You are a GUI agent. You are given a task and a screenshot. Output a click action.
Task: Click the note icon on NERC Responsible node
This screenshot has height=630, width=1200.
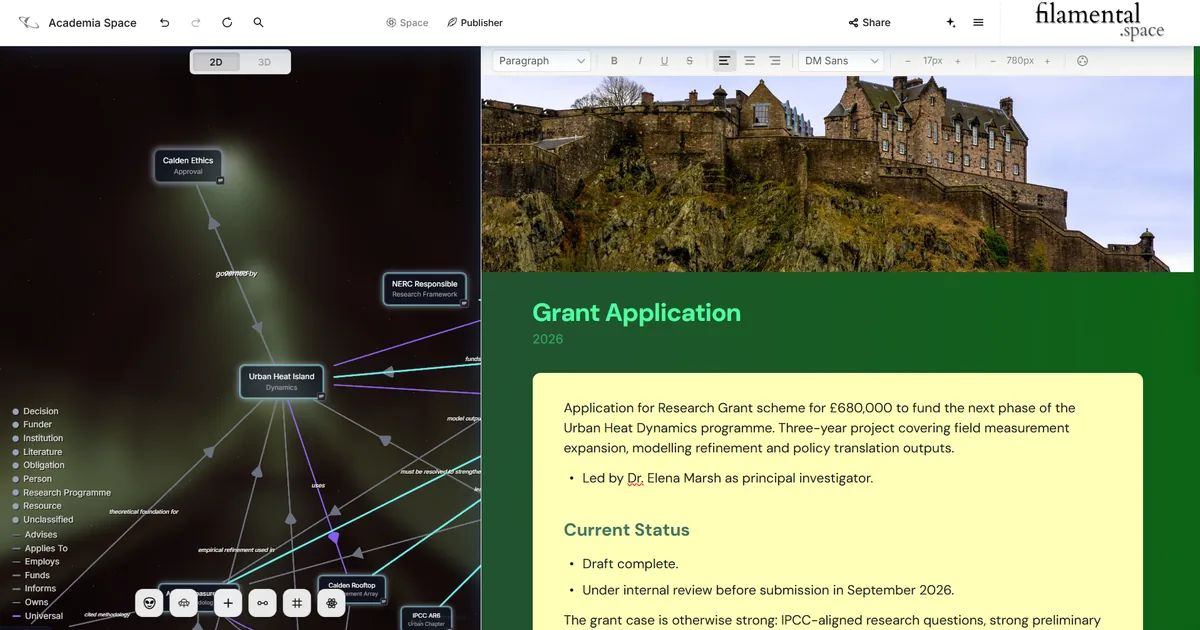tap(464, 303)
